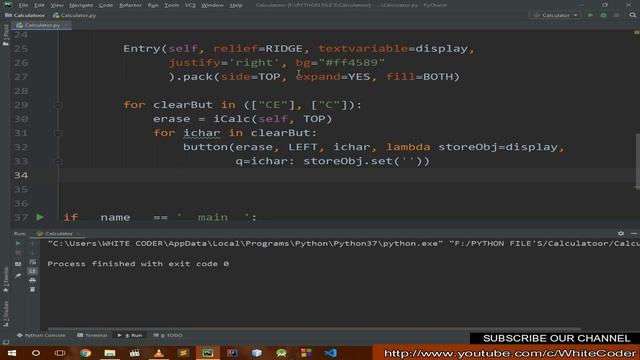Open the Window menu

point(212,5)
